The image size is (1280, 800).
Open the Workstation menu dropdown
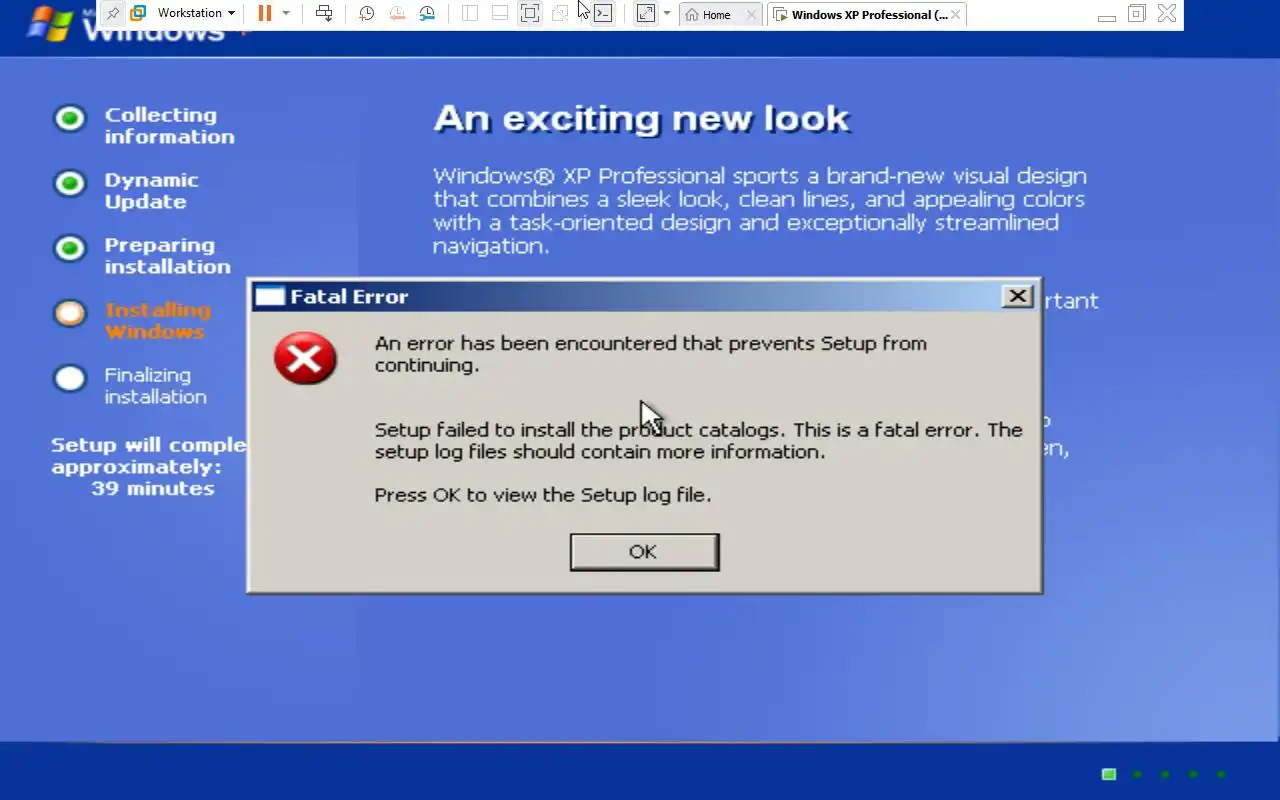[x=195, y=13]
